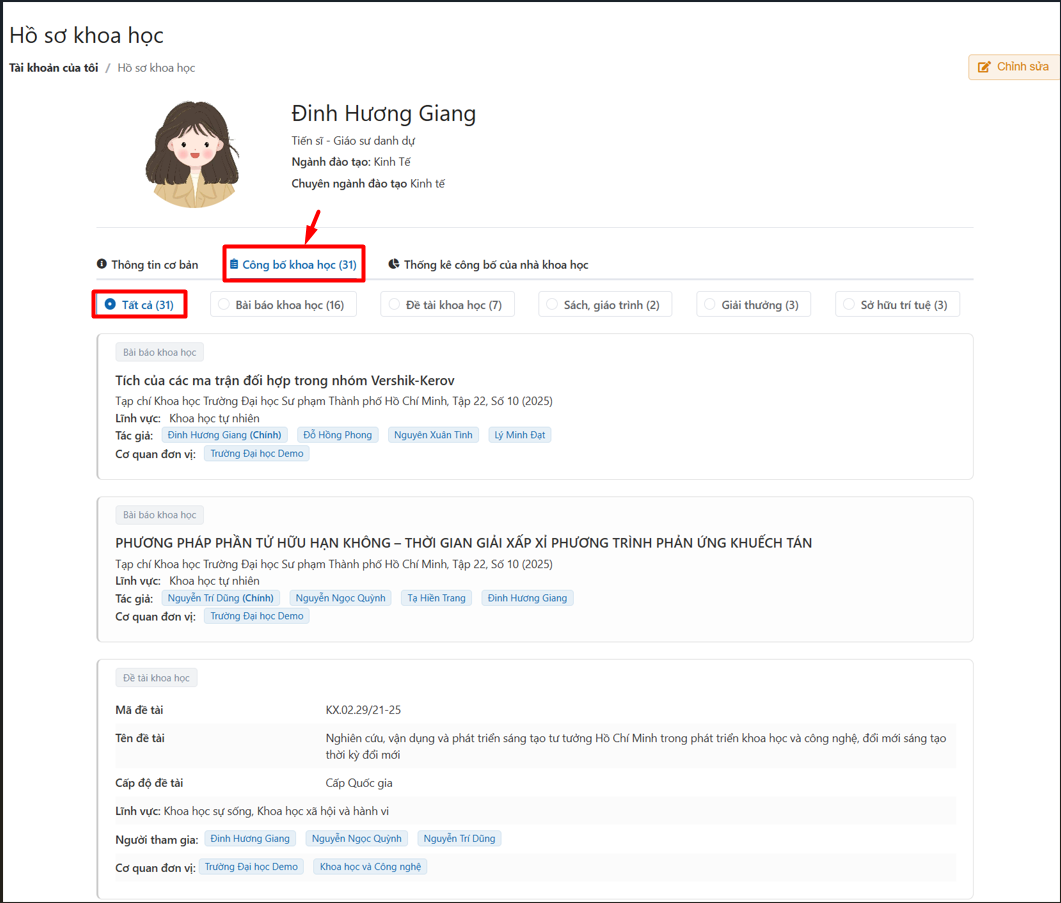Switch to Thống kê công bố của nhà khoa học tab

tap(495, 265)
